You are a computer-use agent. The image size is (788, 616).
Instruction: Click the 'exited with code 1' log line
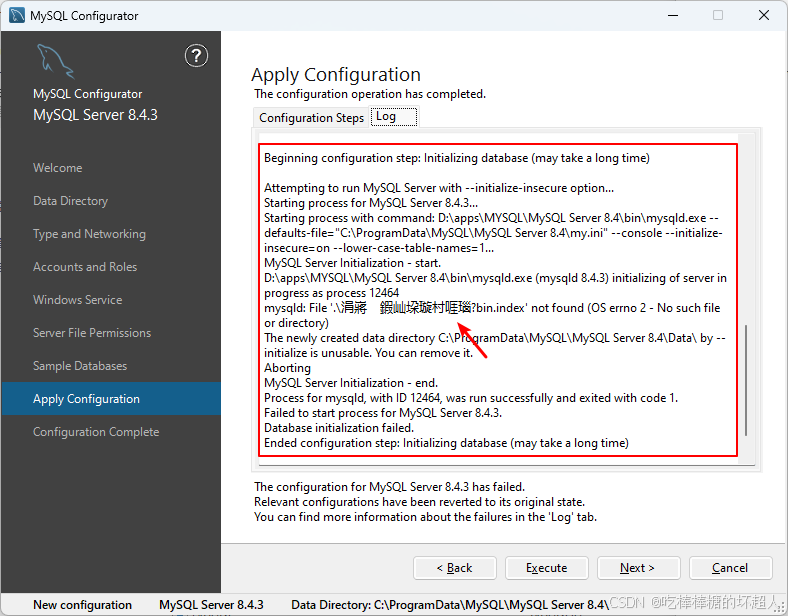[x=471, y=398]
